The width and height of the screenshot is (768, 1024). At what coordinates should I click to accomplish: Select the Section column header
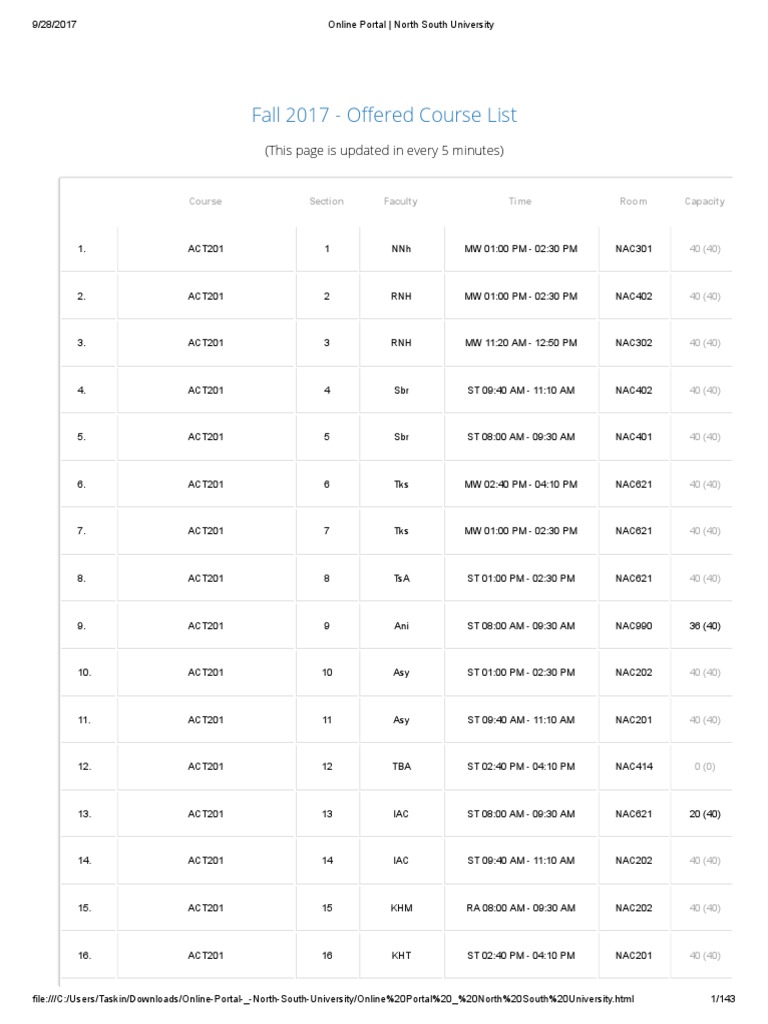coord(326,201)
